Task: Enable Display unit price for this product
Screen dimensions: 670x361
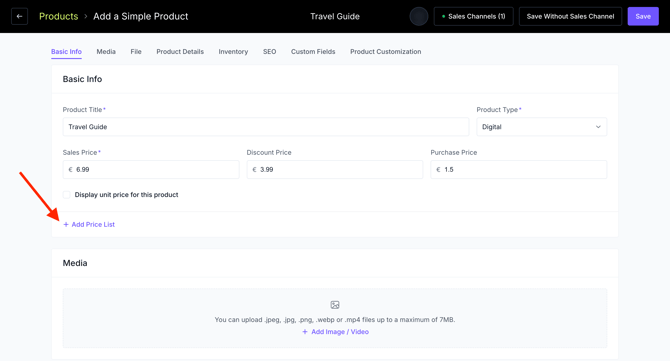Action: point(67,195)
